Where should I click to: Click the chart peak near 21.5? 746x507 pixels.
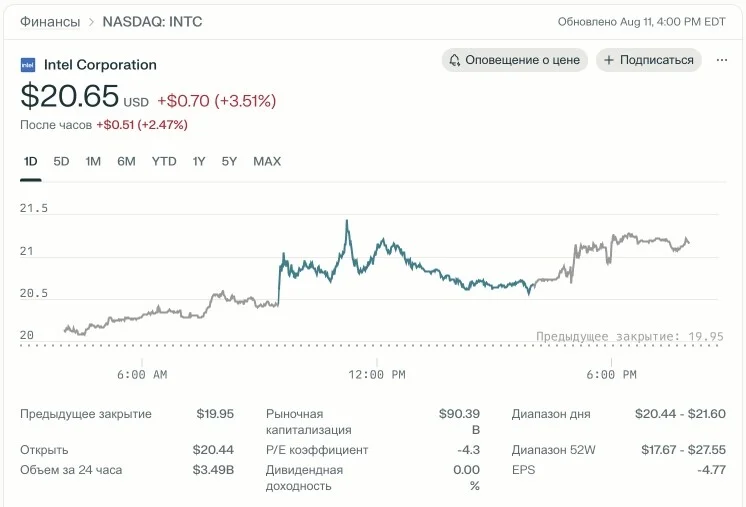(347, 221)
